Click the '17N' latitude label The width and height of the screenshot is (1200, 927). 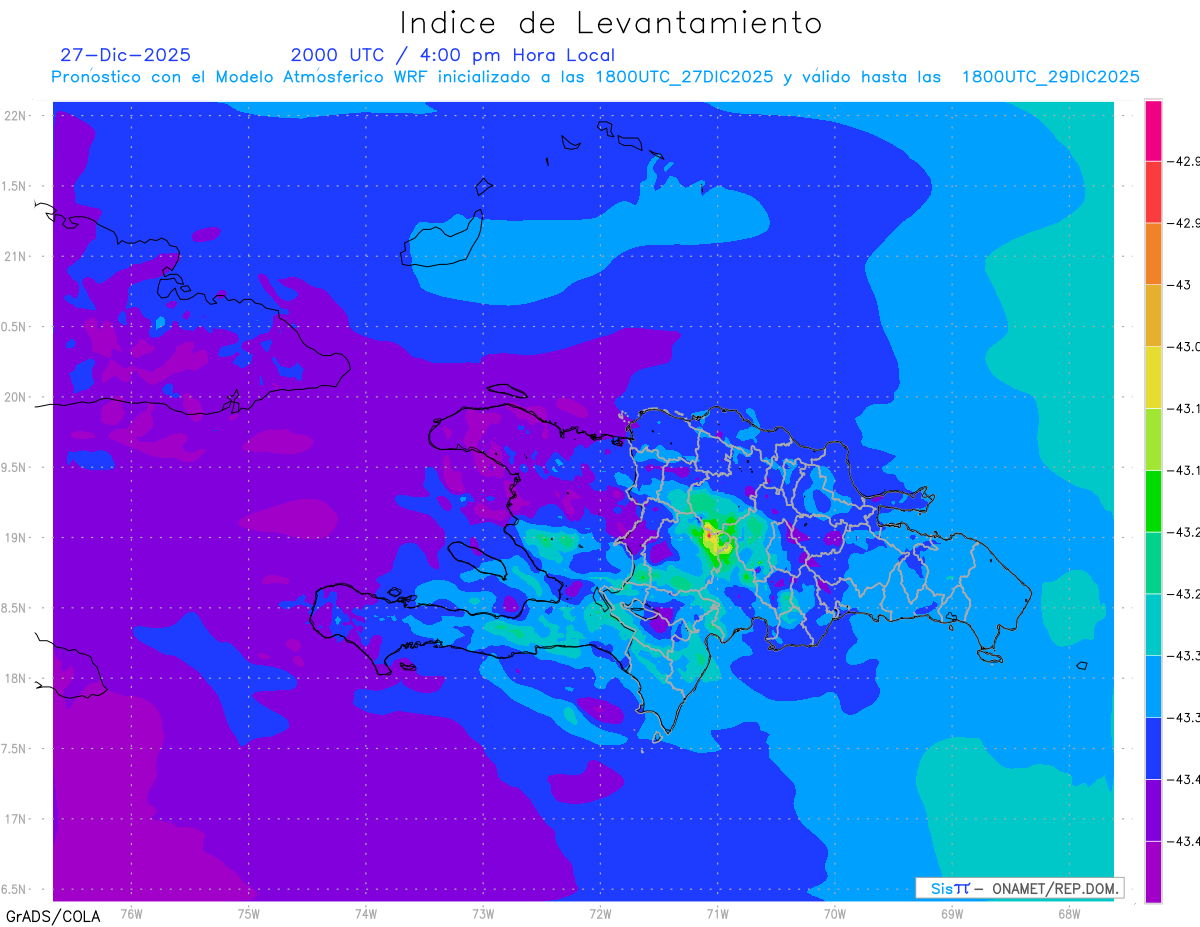coord(17,819)
